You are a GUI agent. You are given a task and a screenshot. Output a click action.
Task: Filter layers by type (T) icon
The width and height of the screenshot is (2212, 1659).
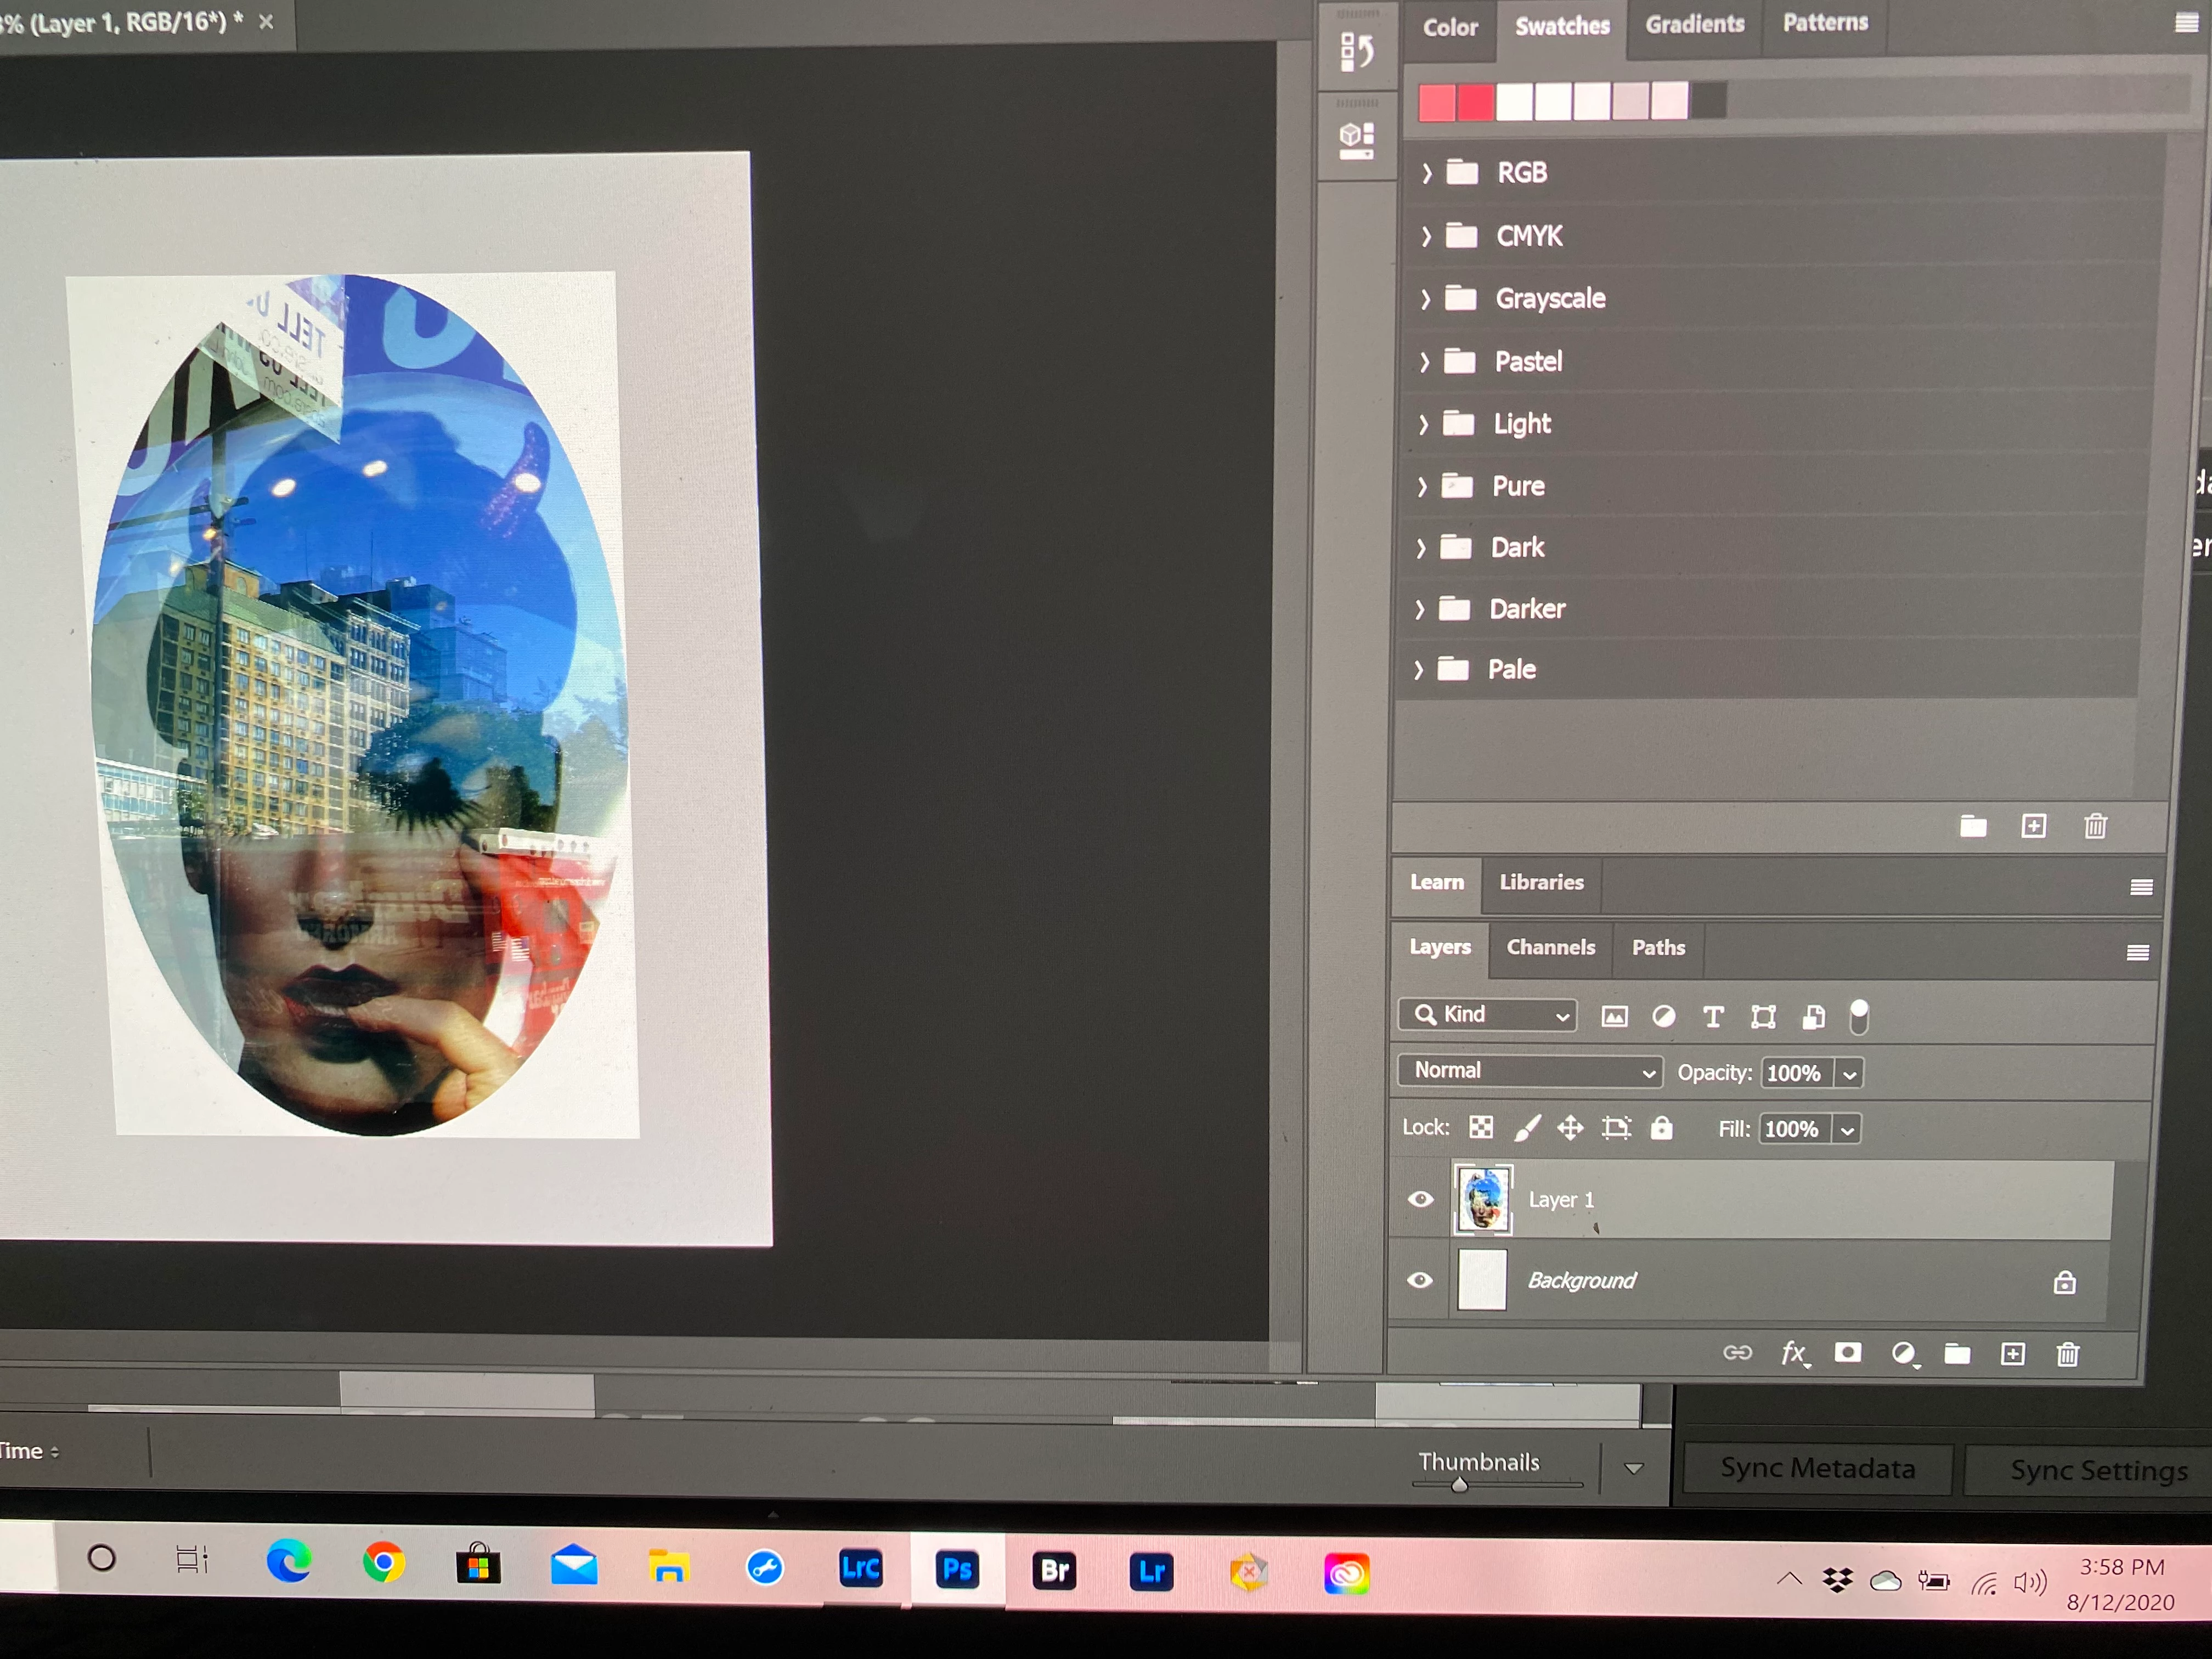[x=1713, y=1017]
